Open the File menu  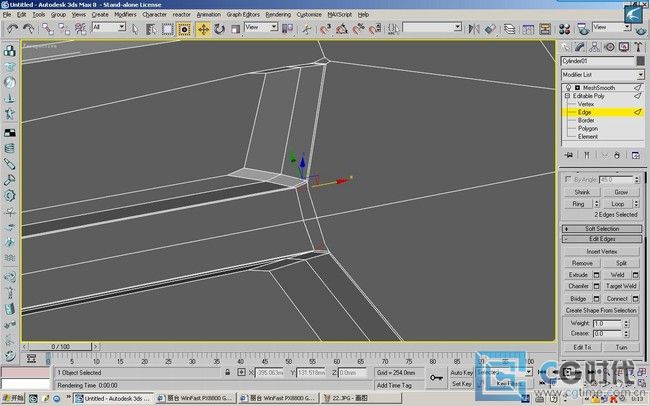click(7, 15)
